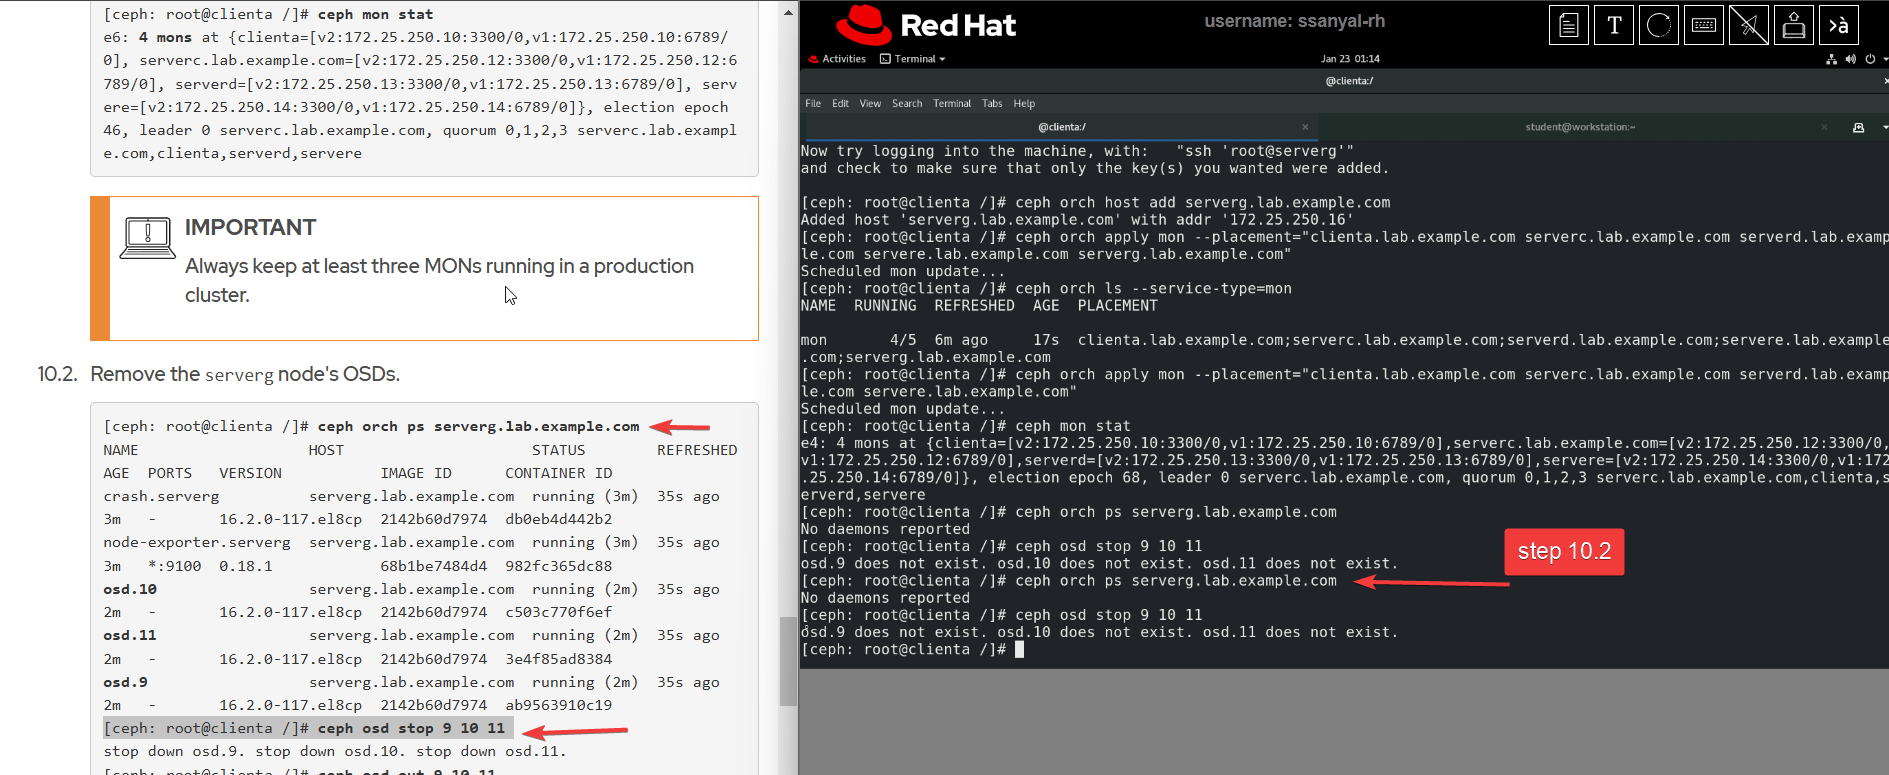Click image ID '68b1be7484d4' in guide

434,566
